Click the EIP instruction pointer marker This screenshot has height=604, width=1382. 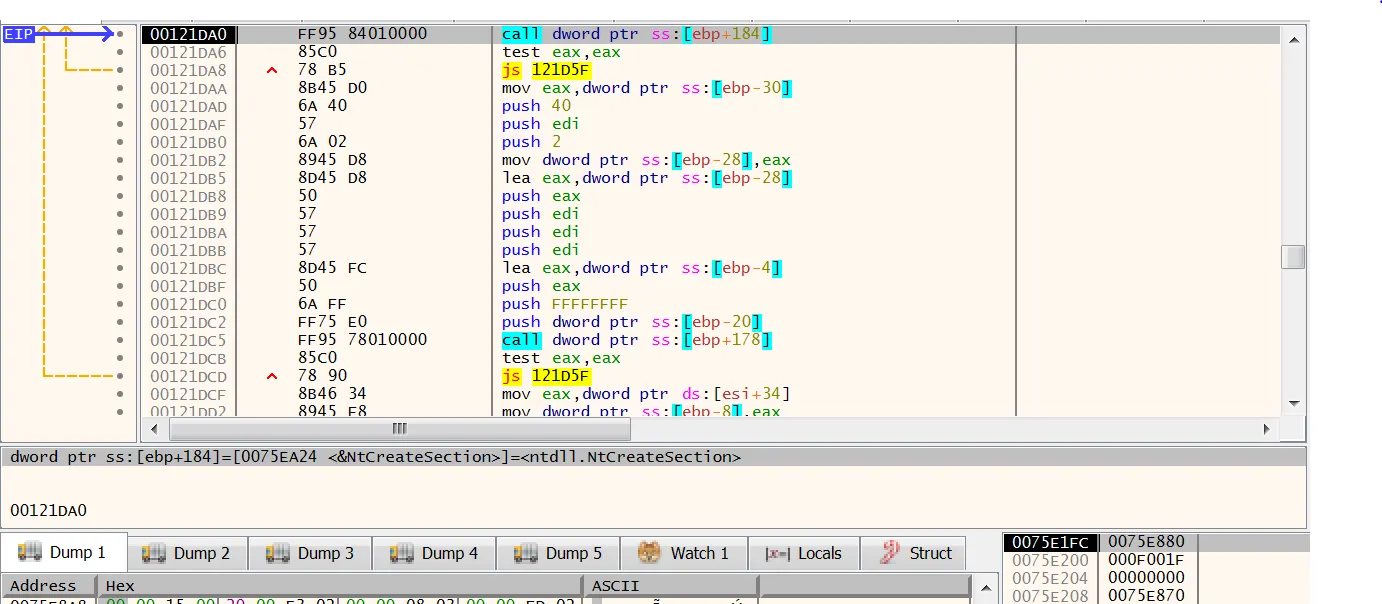[19, 34]
